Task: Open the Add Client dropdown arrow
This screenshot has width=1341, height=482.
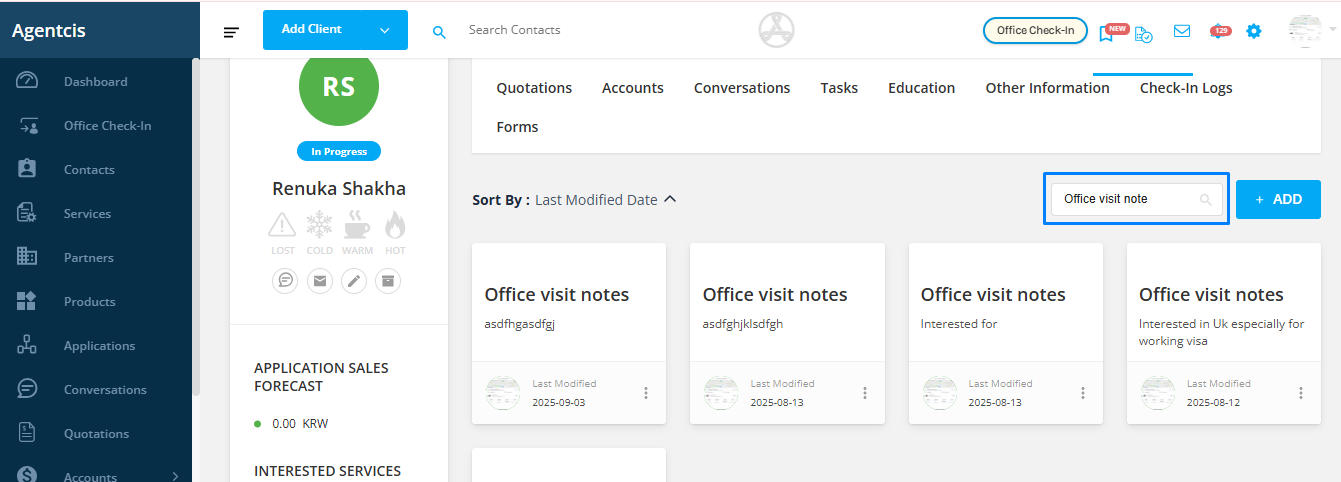Action: [385, 30]
